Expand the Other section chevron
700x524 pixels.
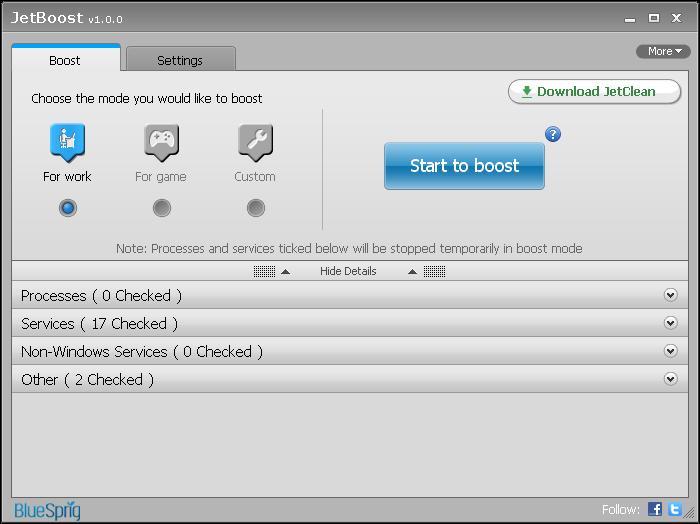click(671, 379)
